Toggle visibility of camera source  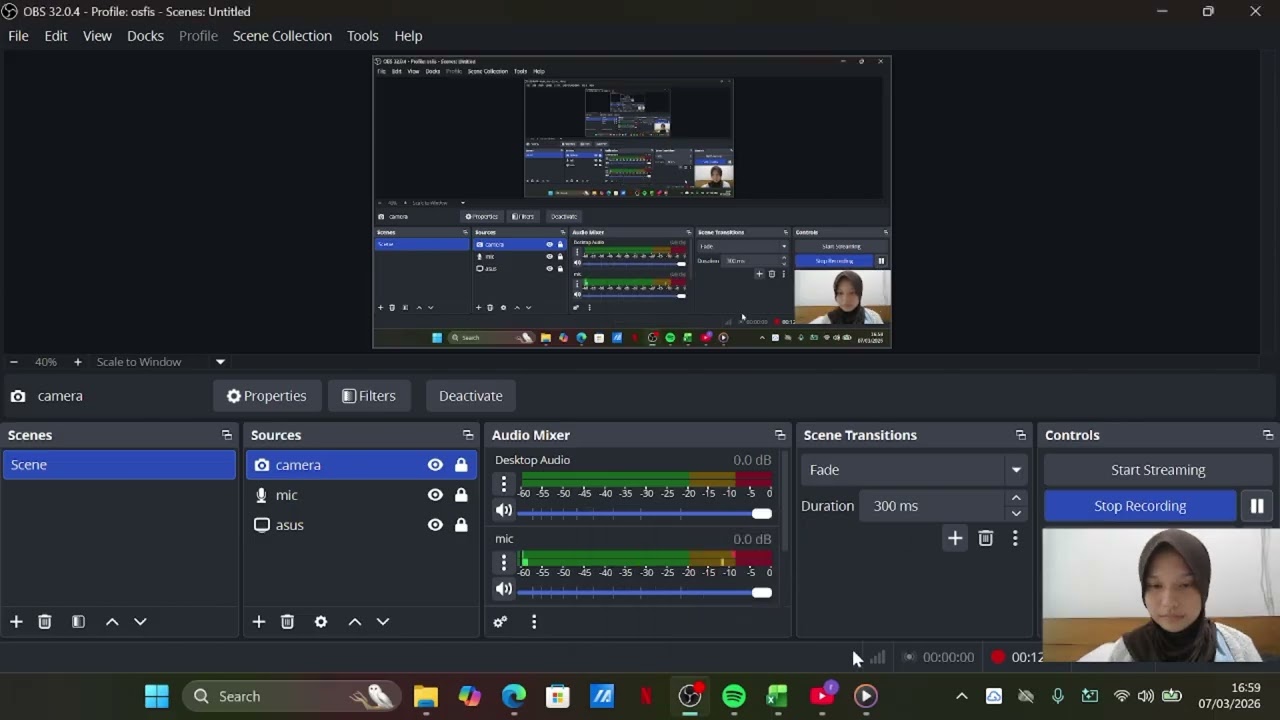[x=435, y=465]
